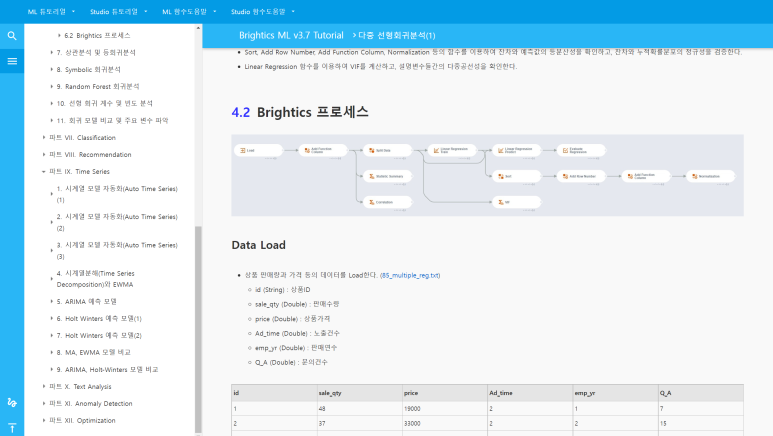Click the sidebar vertical scrollbar thumb

[x=198, y=329]
